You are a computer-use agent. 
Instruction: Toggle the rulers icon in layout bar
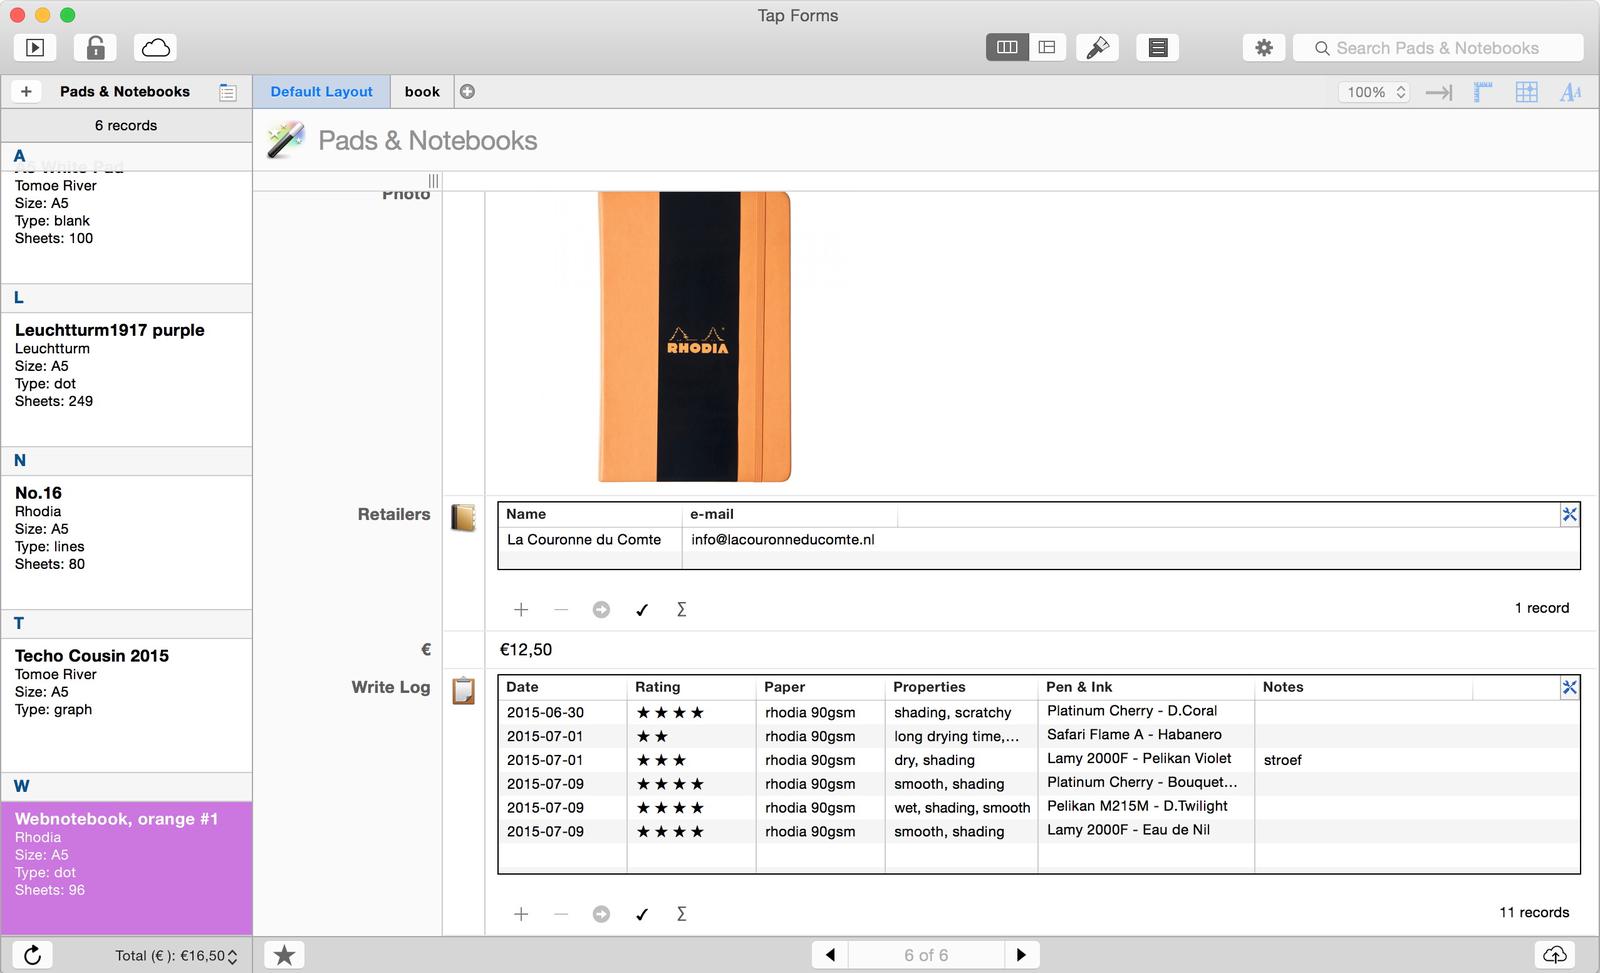pyautogui.click(x=1483, y=92)
